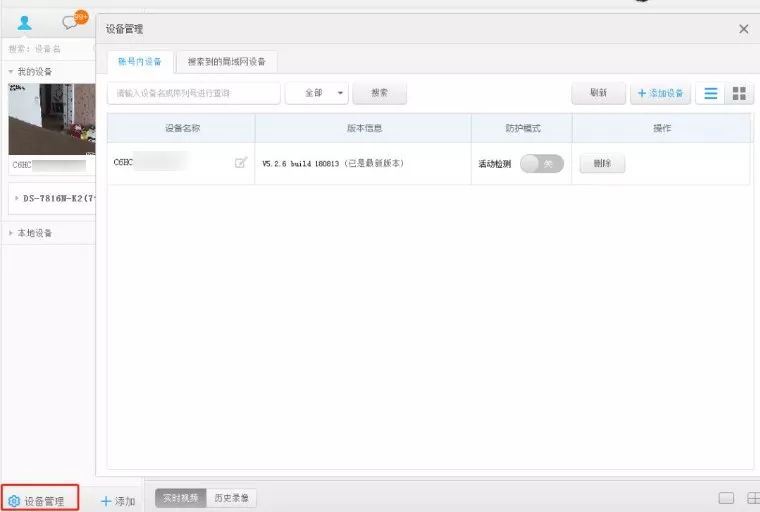
Task: Switch to the 搜索到的局域网设备 tab
Action: click(227, 62)
